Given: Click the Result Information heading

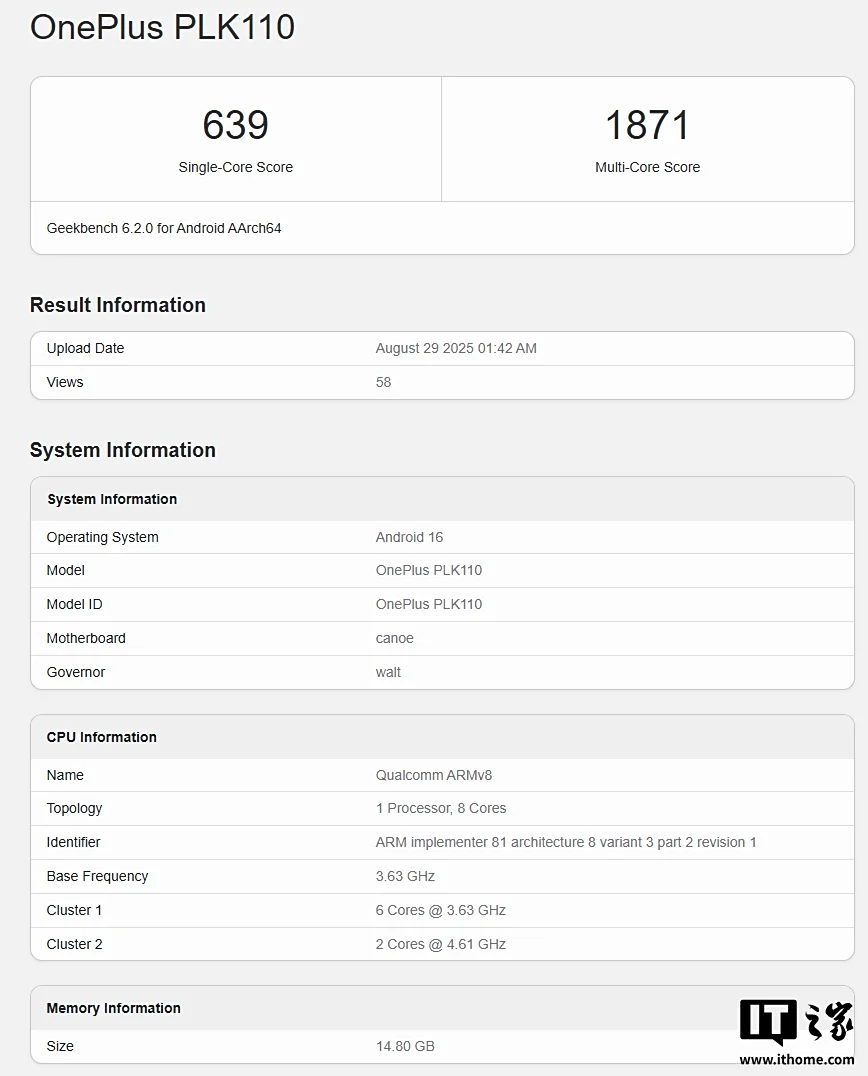Looking at the screenshot, I should click(118, 305).
